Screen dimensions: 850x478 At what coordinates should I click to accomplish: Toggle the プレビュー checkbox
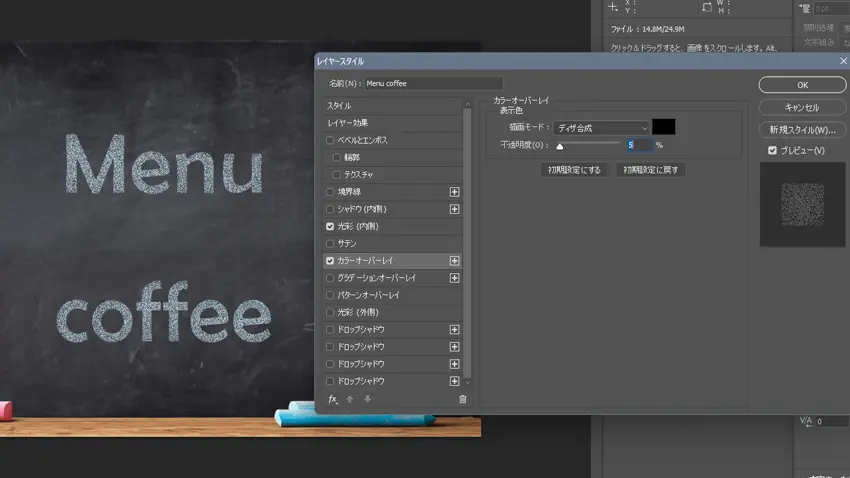click(x=772, y=150)
